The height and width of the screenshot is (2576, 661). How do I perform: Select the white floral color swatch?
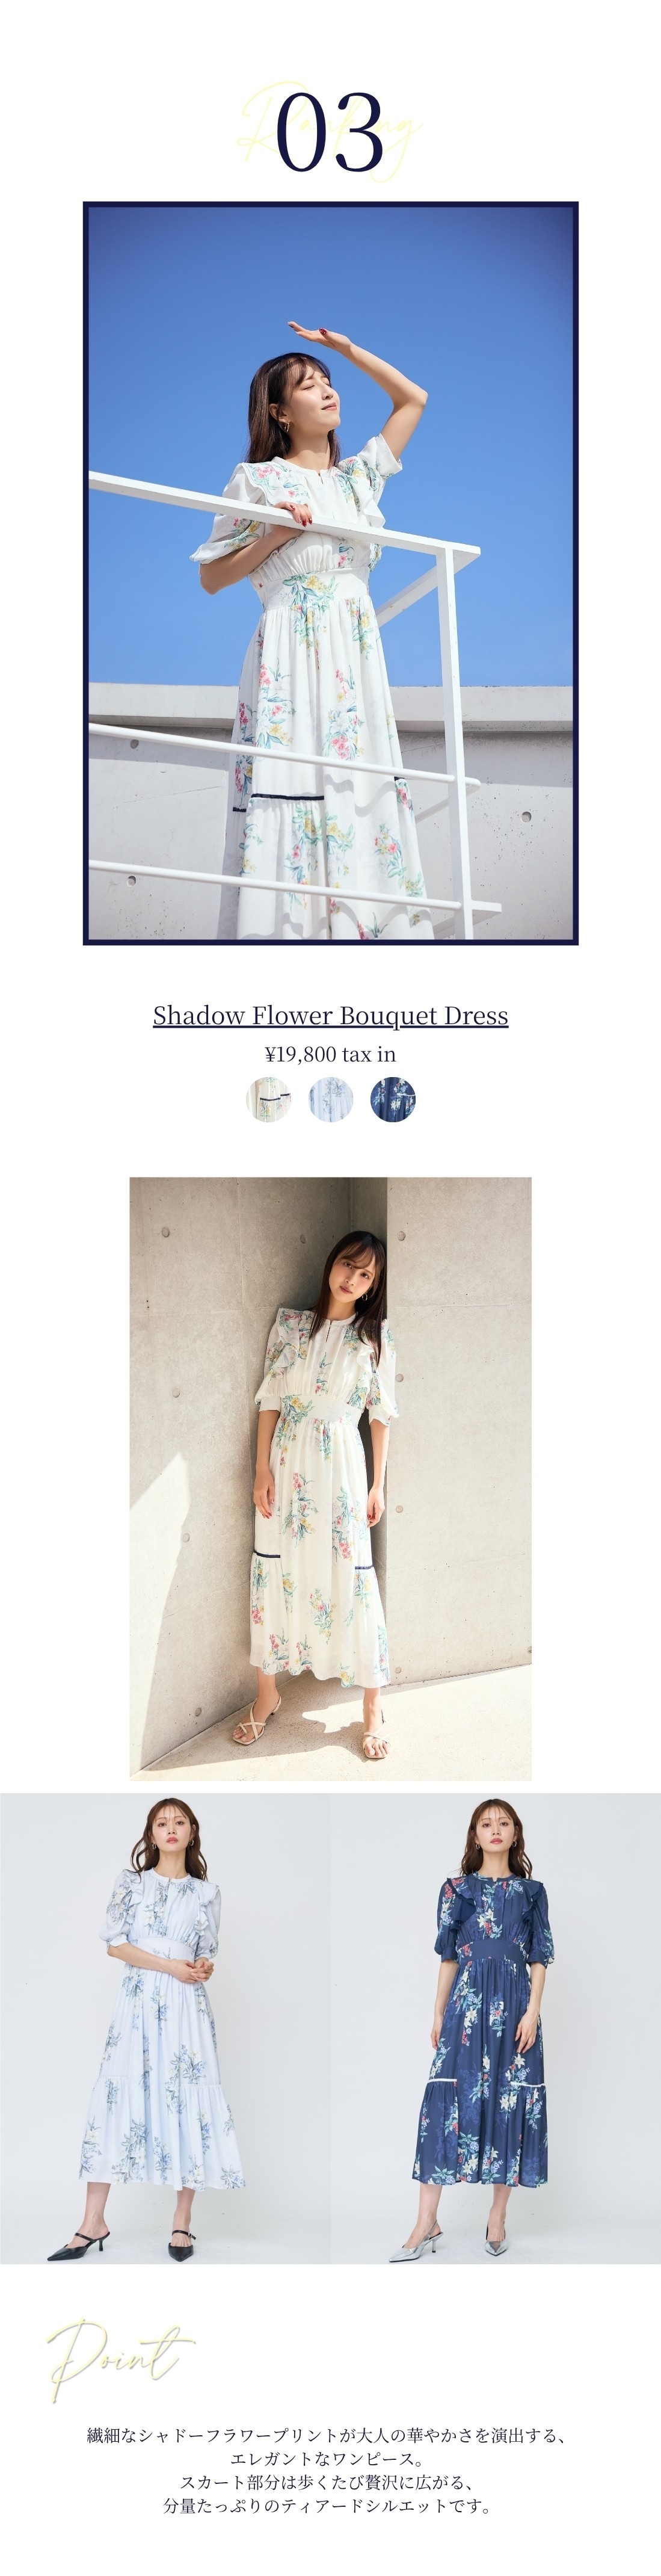pos(268,1099)
